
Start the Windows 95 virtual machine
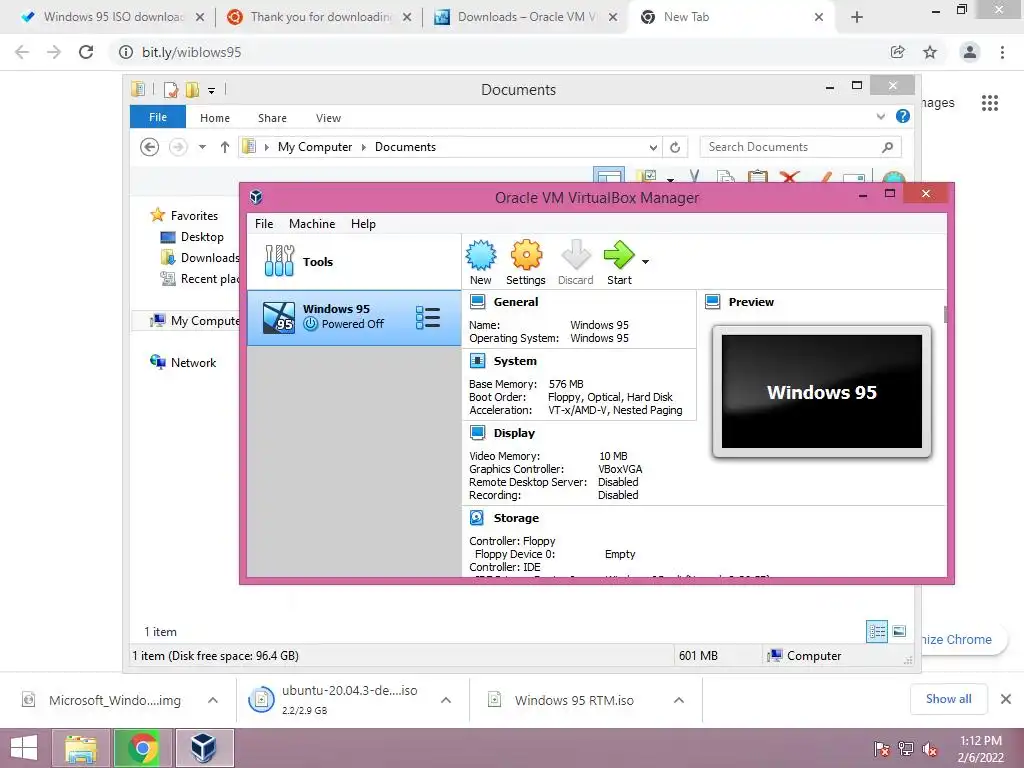[x=619, y=262]
